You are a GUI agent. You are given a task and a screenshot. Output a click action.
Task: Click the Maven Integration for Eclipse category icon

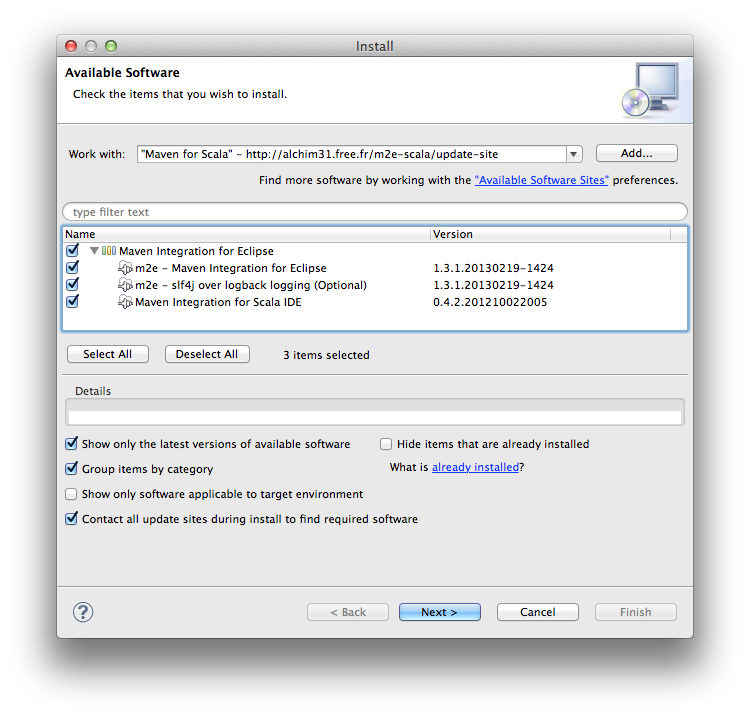click(109, 251)
